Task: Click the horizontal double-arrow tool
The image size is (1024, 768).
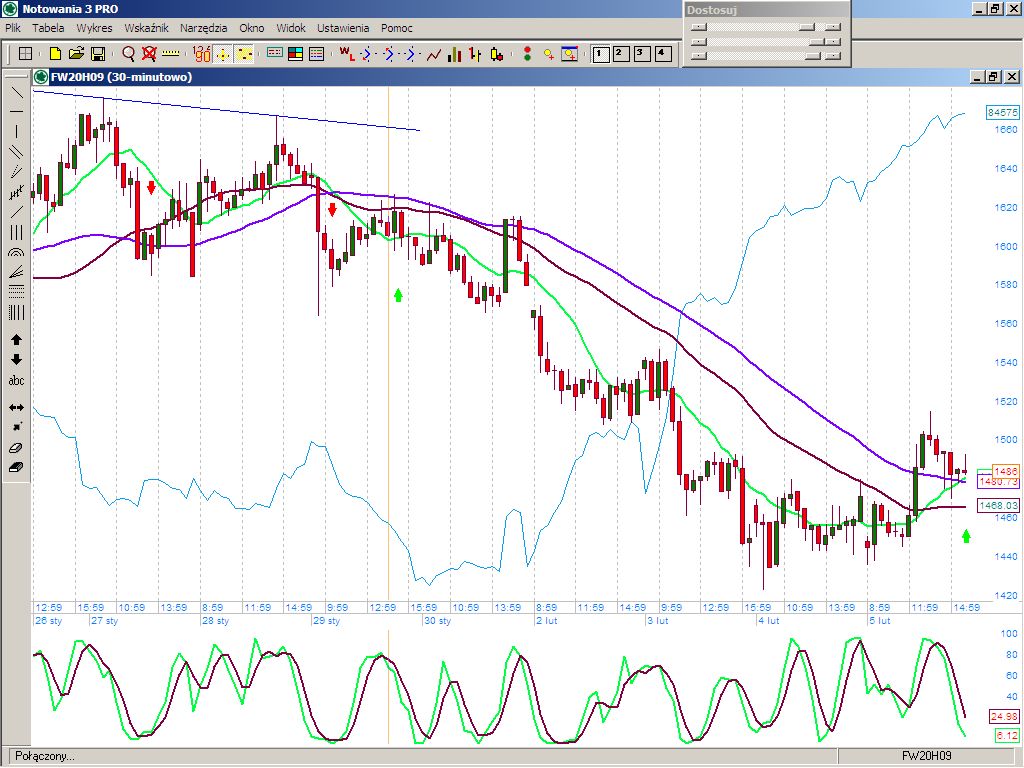Action: click(x=17, y=407)
